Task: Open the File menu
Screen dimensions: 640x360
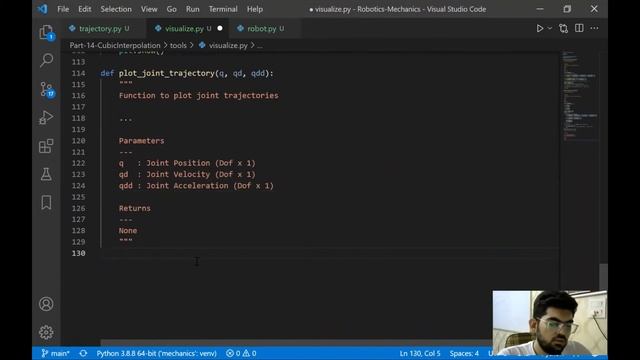Action: (63, 9)
